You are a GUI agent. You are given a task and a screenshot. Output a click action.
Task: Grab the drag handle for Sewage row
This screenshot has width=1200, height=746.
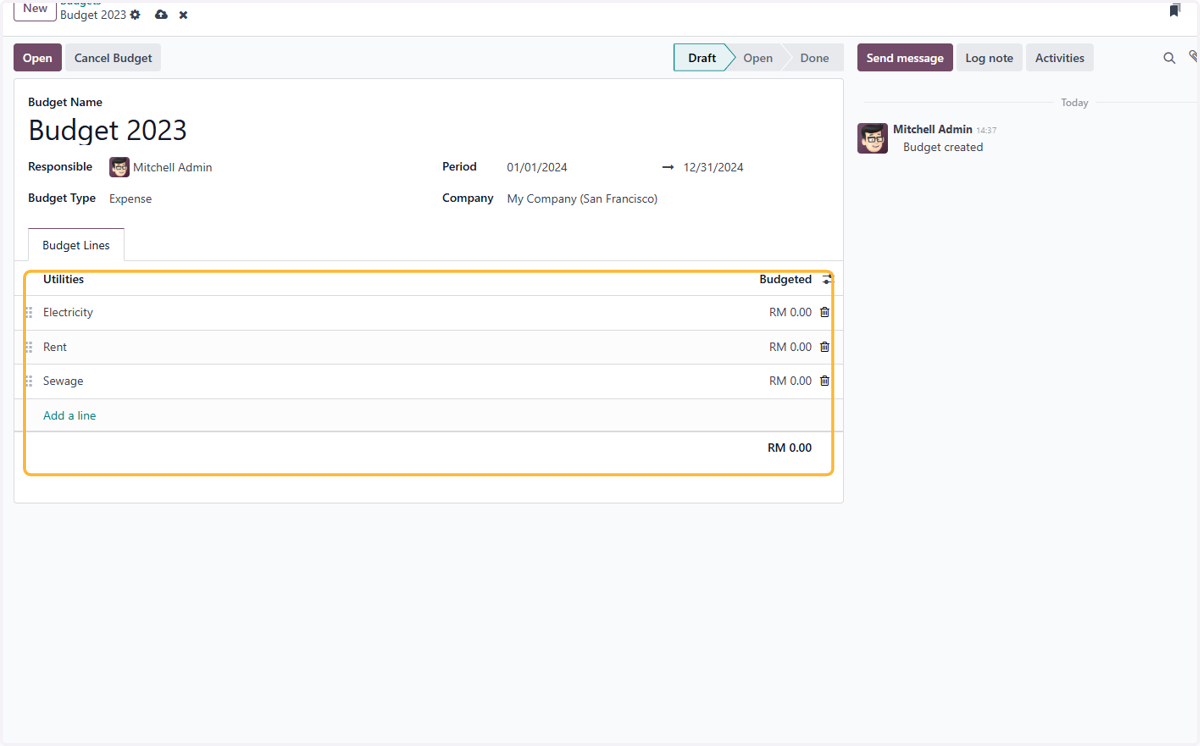[x=29, y=381]
